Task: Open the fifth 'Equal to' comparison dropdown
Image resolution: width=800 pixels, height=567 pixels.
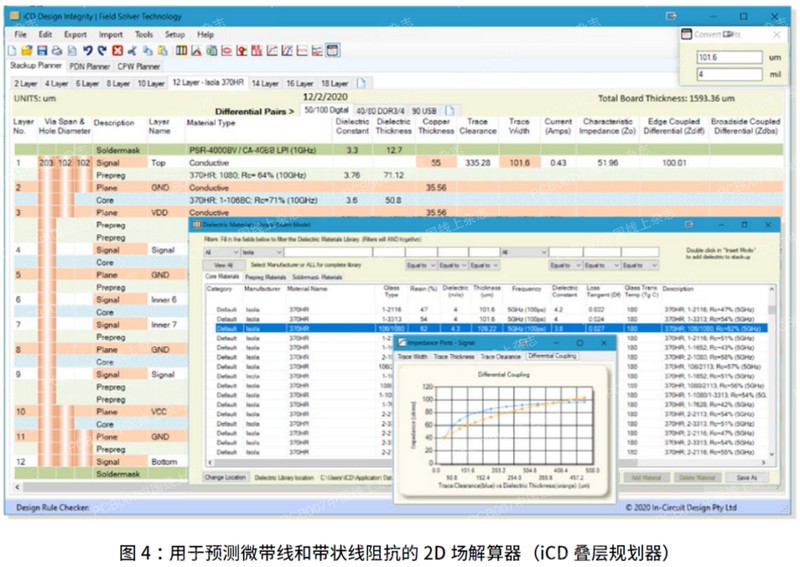Action: click(x=602, y=265)
